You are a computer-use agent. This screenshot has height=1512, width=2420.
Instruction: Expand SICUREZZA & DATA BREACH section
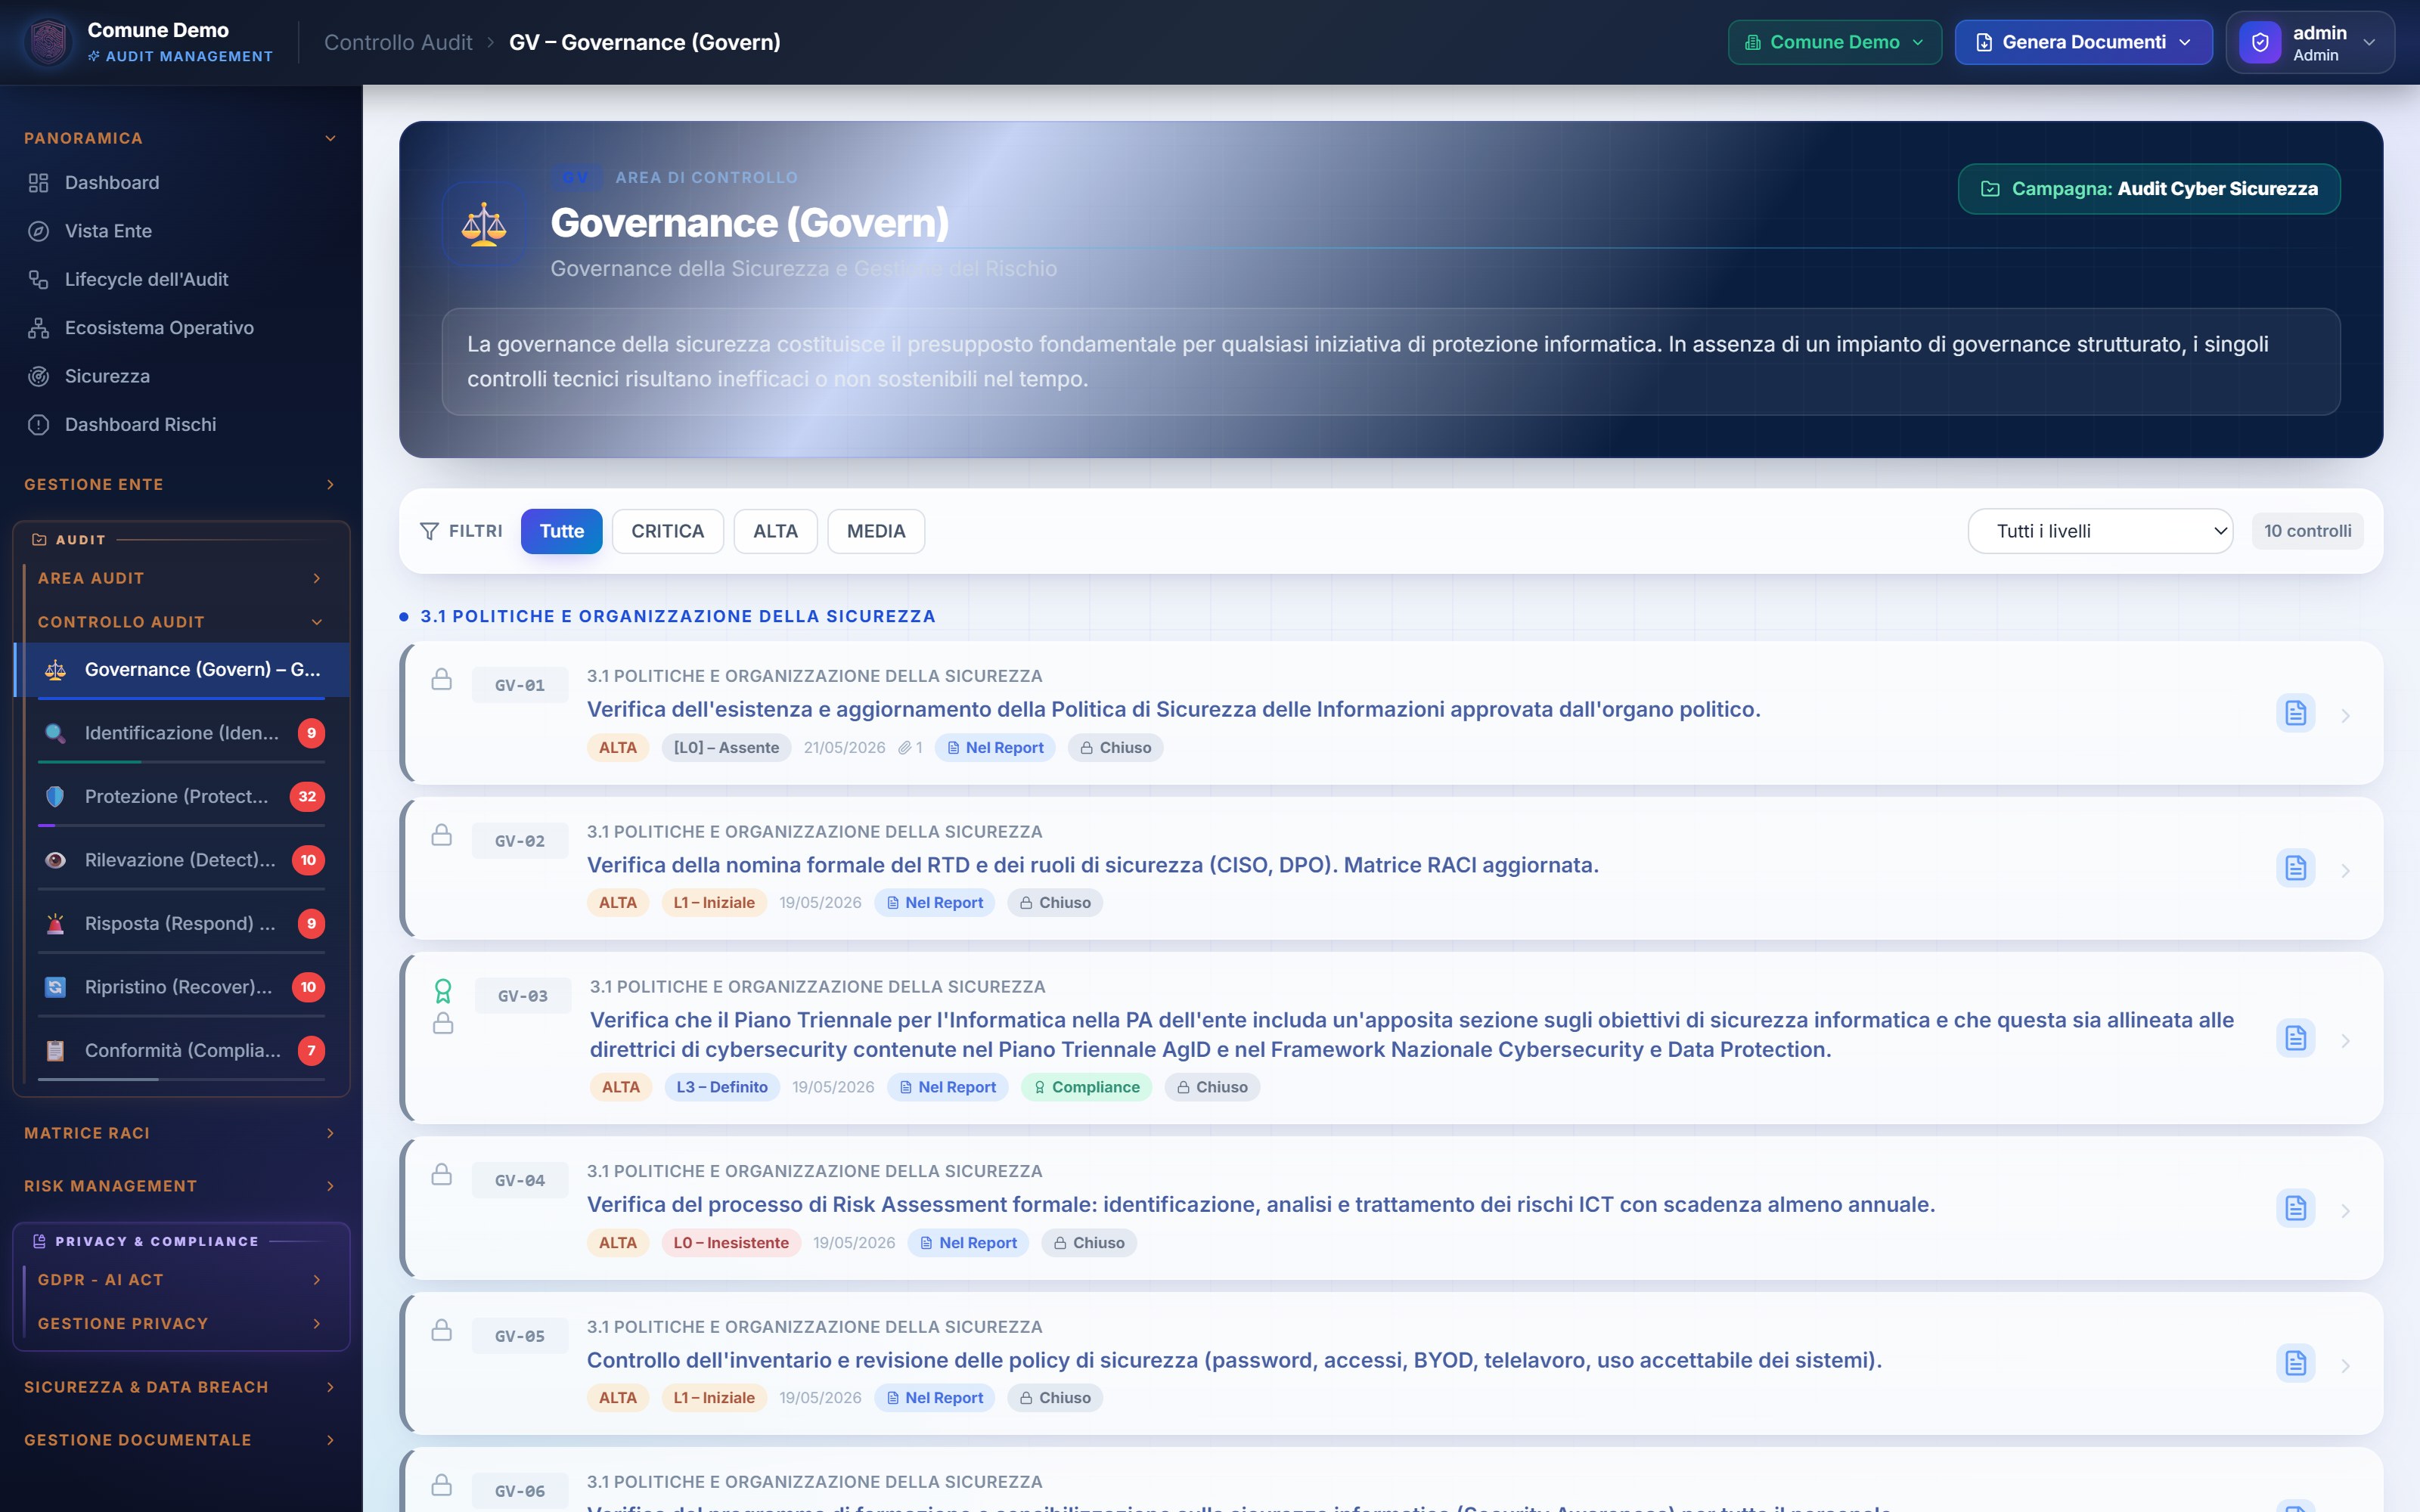click(181, 1387)
